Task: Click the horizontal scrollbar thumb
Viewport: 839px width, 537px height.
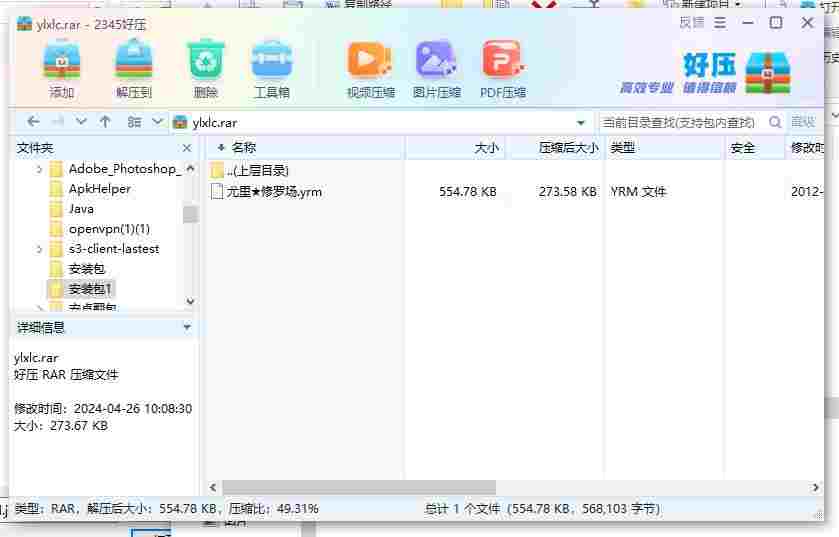Action: (x=359, y=487)
